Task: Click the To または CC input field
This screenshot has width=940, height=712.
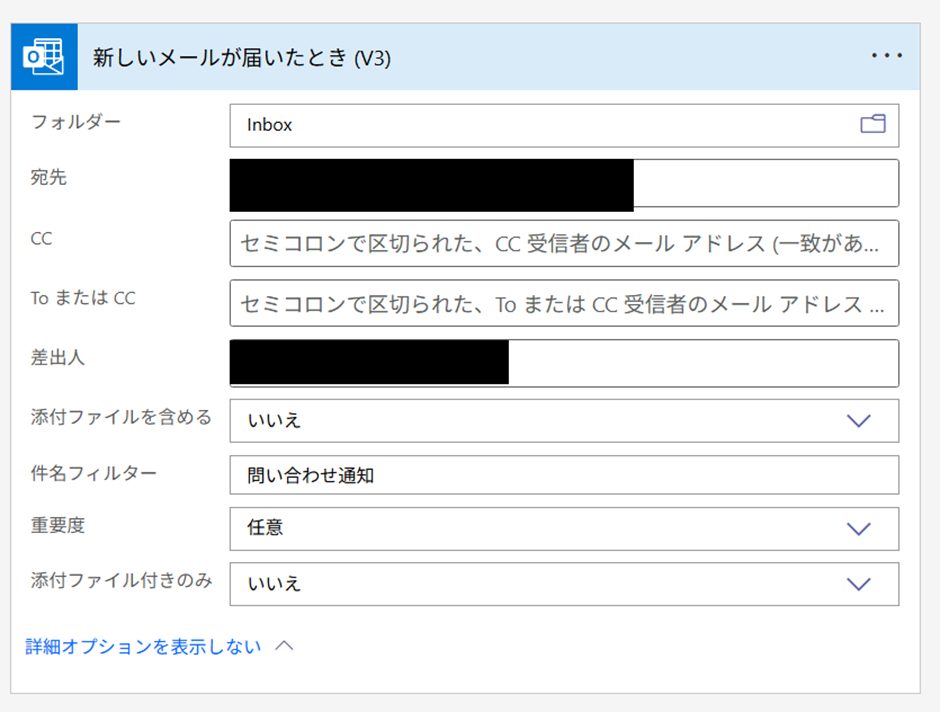Action: click(x=564, y=303)
